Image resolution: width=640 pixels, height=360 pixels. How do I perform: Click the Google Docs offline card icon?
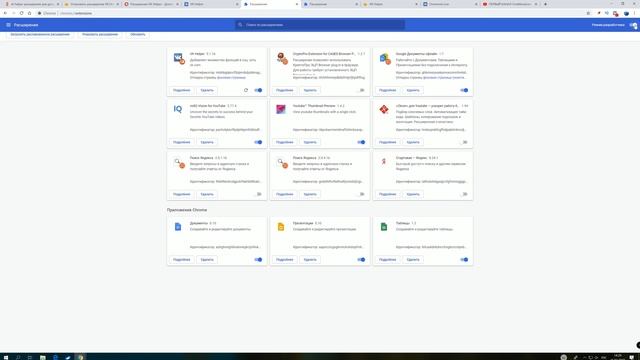point(385,58)
